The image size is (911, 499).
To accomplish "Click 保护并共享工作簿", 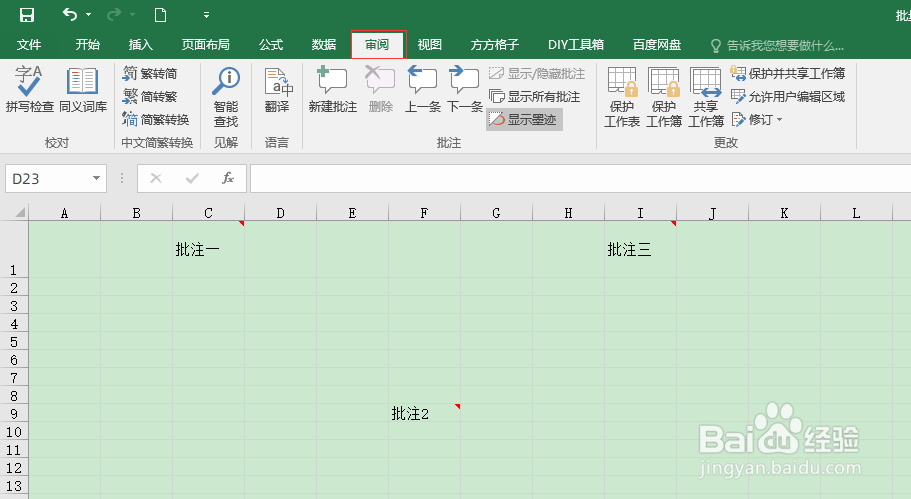I will 788,74.
